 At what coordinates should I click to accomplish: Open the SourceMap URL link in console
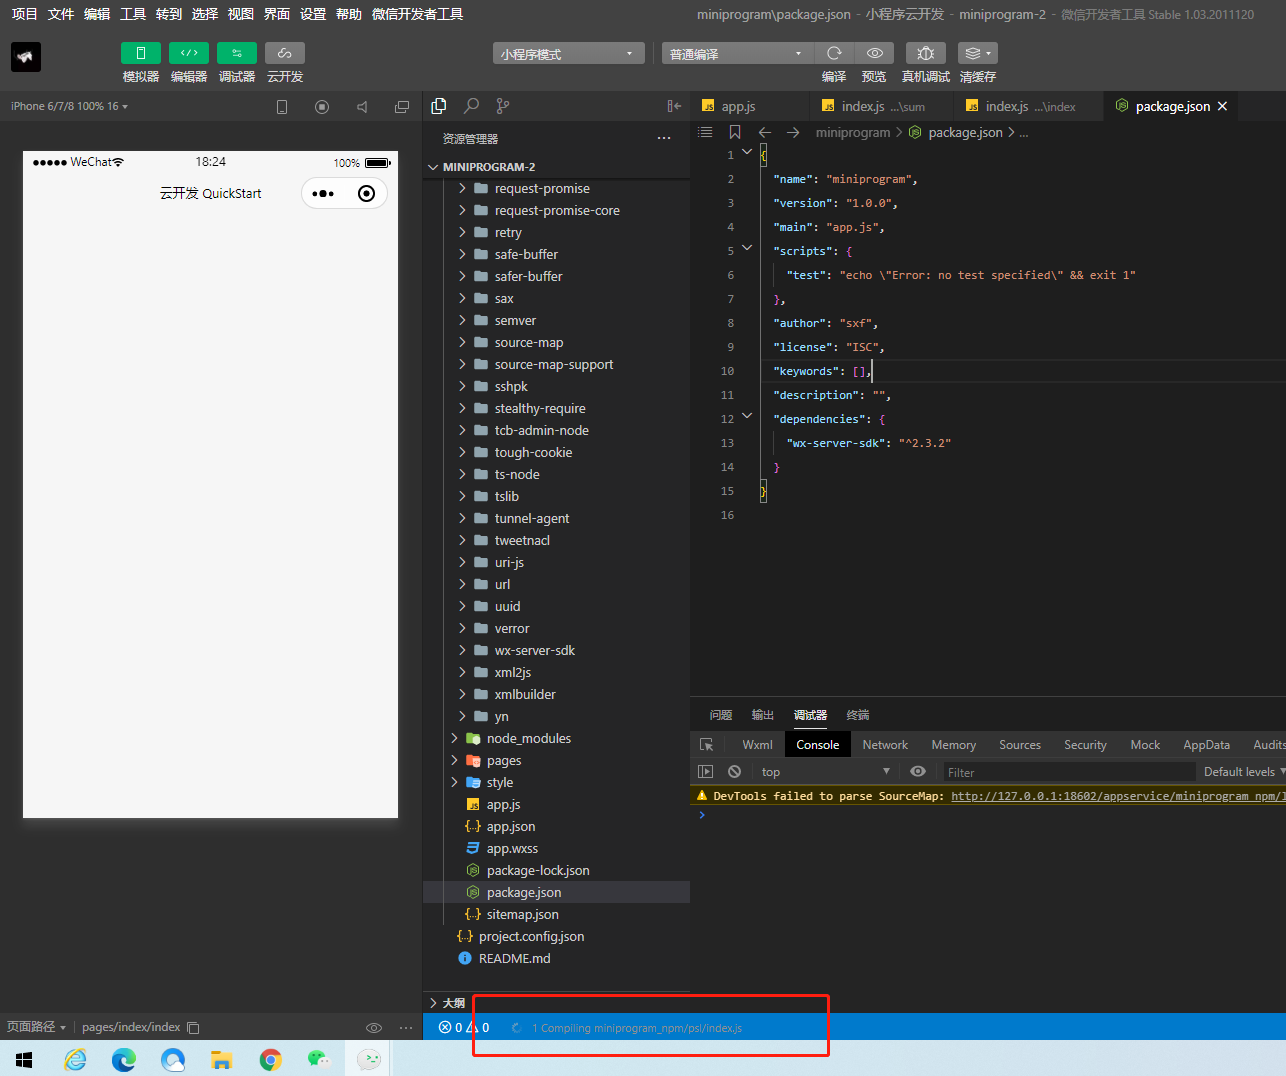[x=1116, y=796]
